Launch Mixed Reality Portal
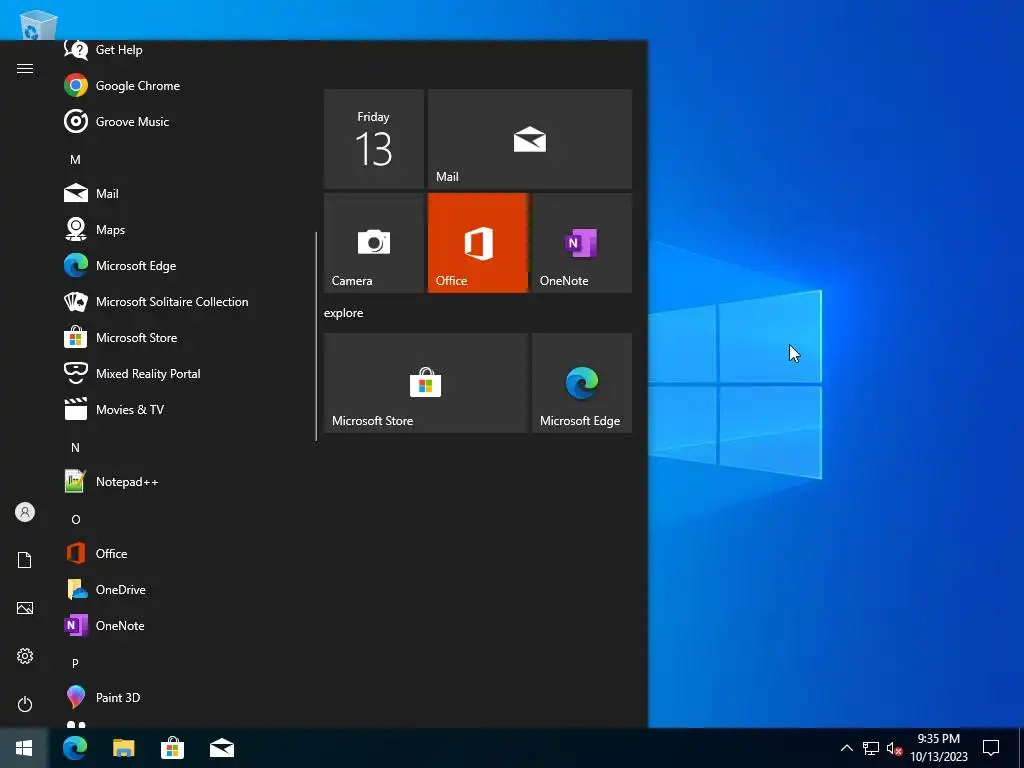1024x768 pixels. [183, 373]
